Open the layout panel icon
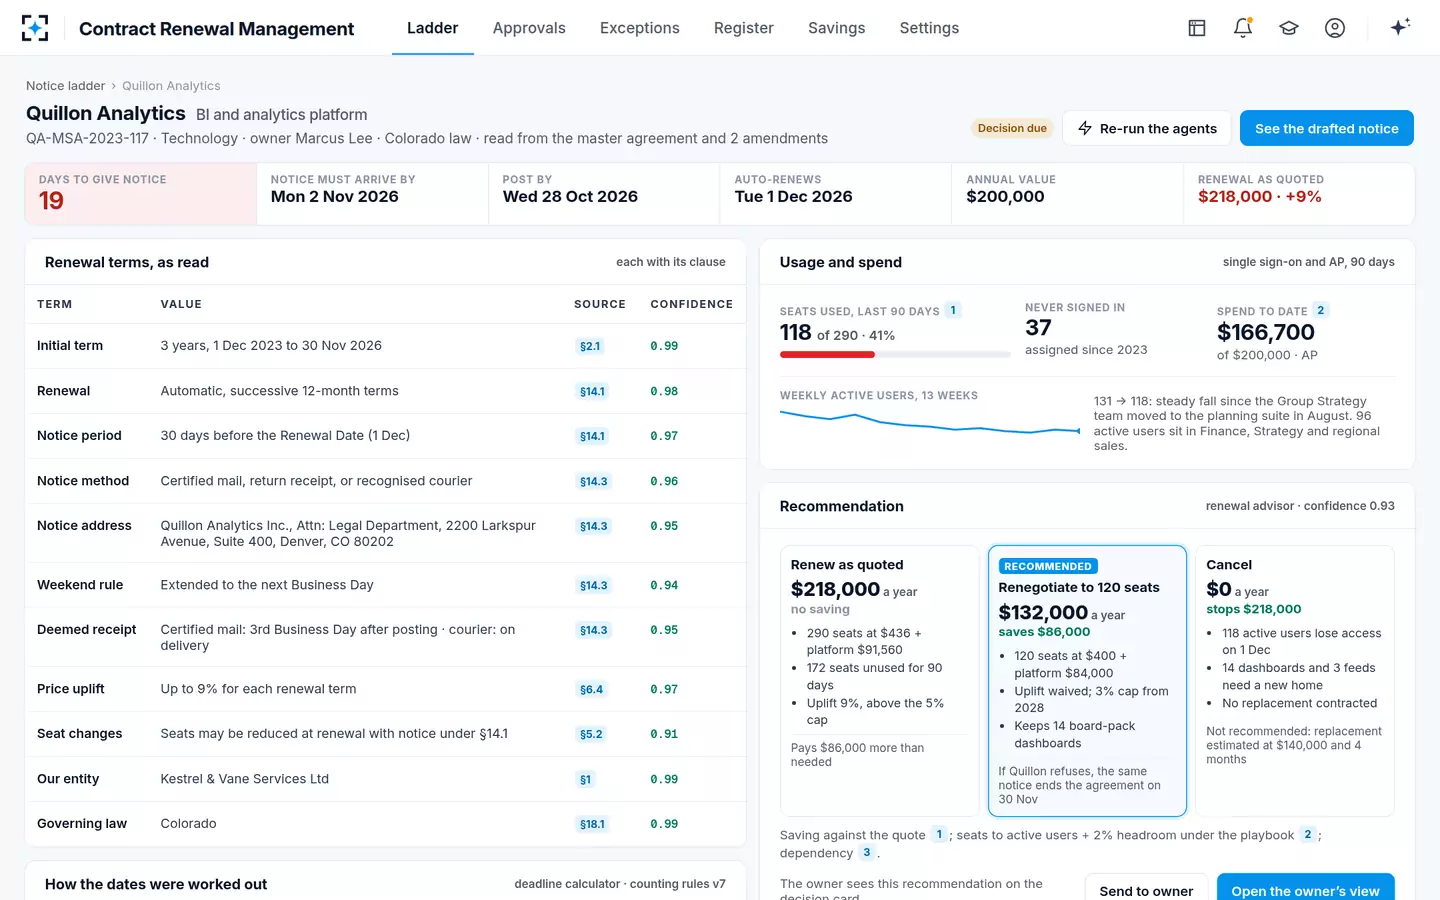 tap(1197, 28)
